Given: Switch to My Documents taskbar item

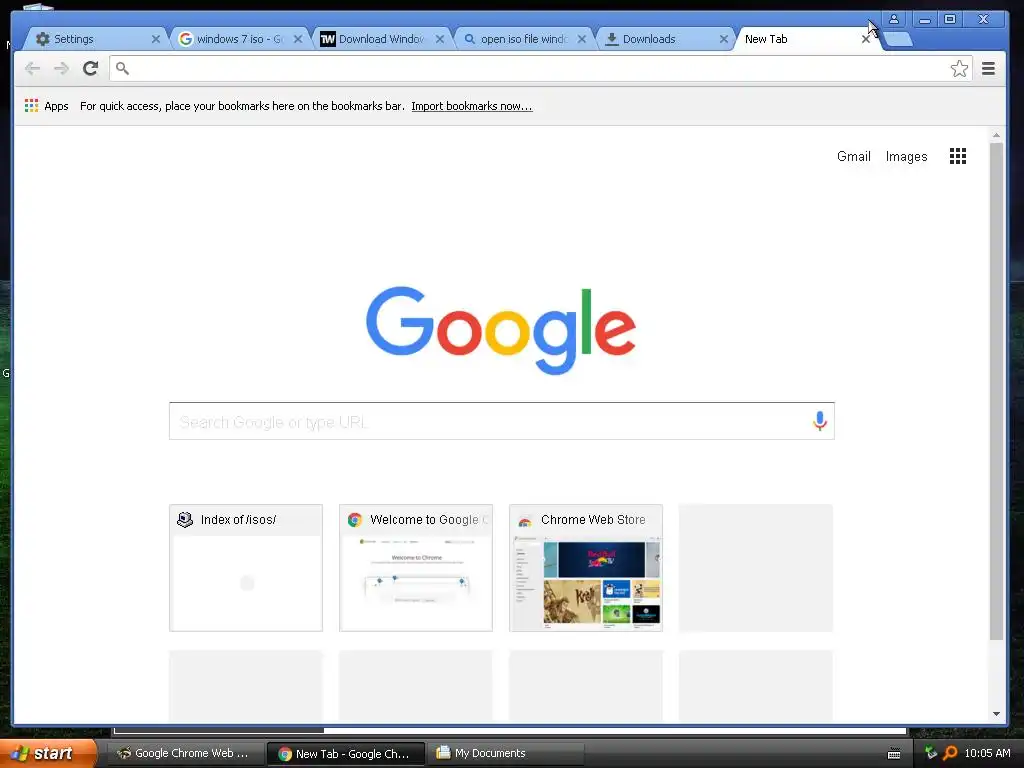Looking at the screenshot, I should click(x=506, y=753).
